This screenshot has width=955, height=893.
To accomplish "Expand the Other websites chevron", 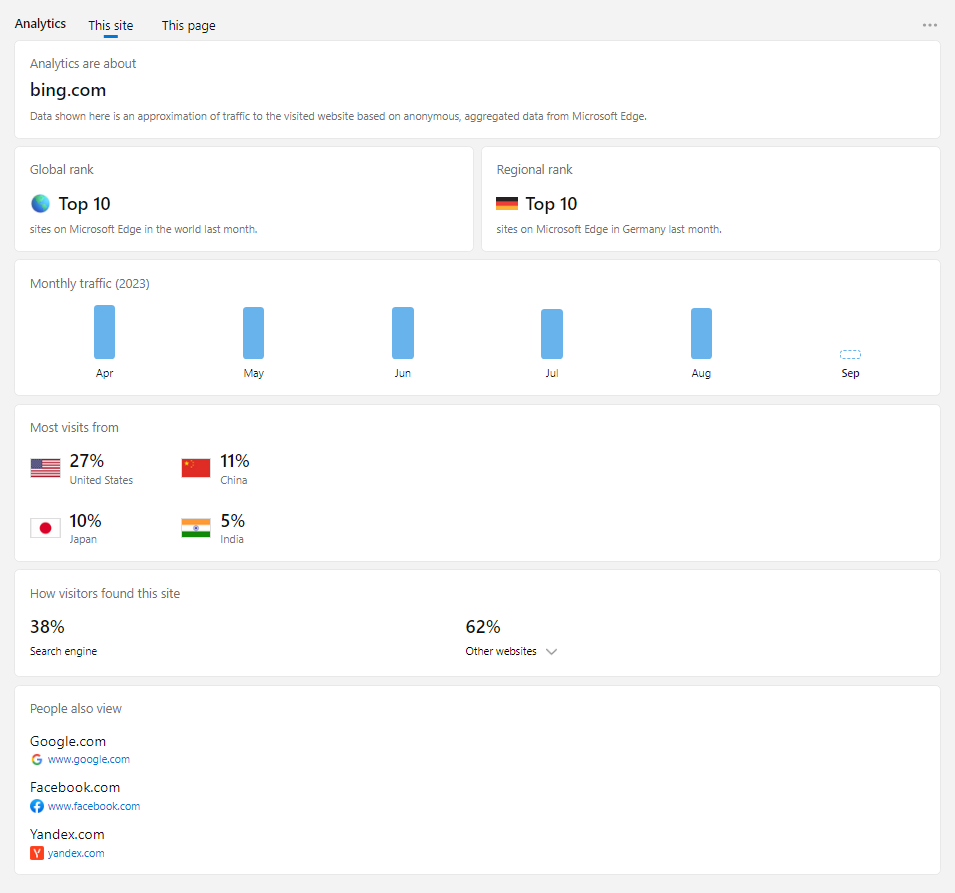I will tap(551, 652).
